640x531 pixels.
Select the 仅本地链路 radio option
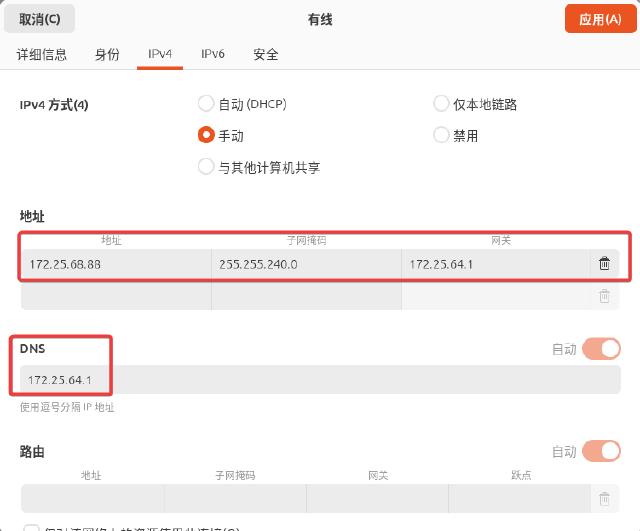(x=441, y=103)
